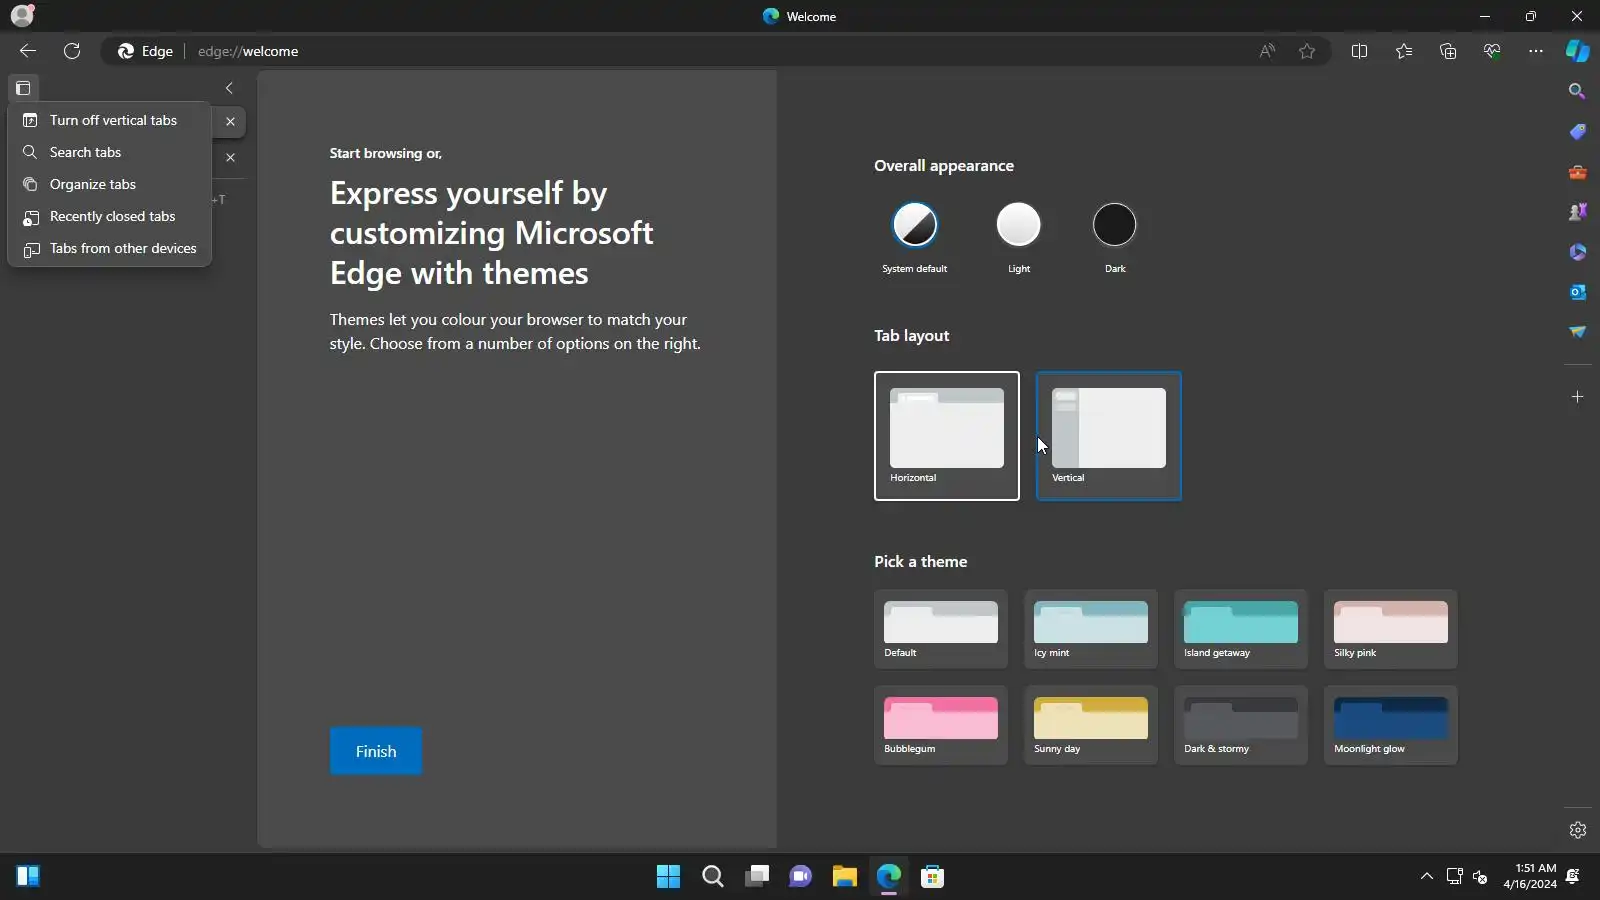Image resolution: width=1600 pixels, height=900 pixels.
Task: Pick the Moonlight glow theme
Action: [x=1391, y=725]
